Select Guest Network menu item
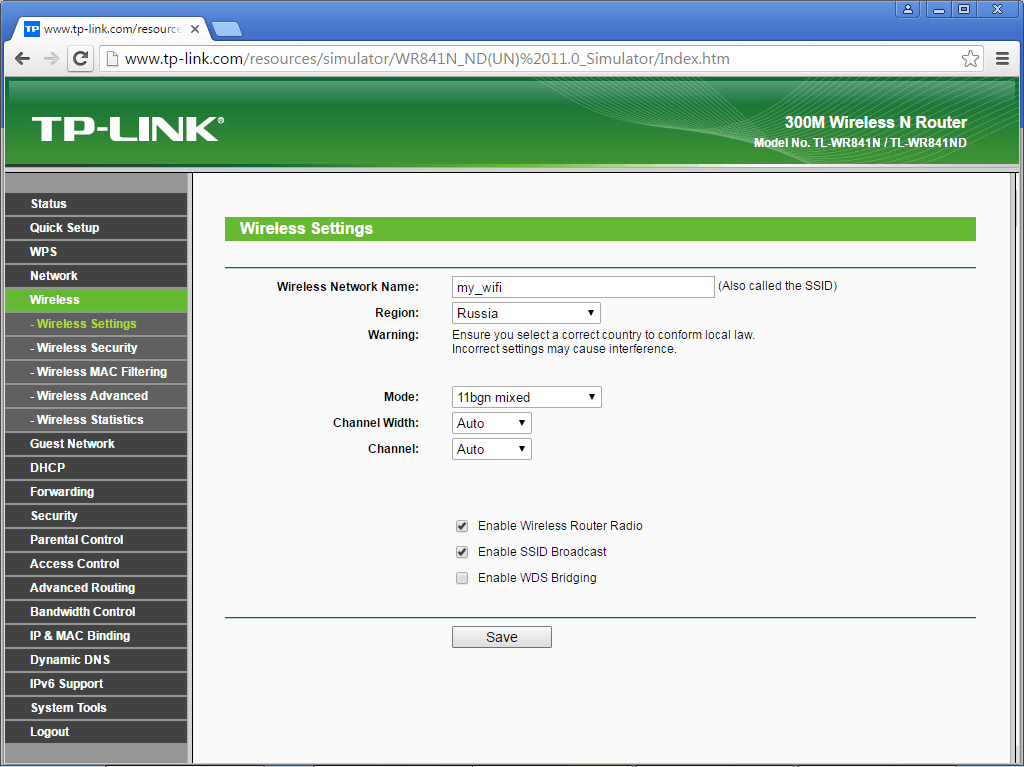Screen dimensions: 1024x767 [72, 444]
